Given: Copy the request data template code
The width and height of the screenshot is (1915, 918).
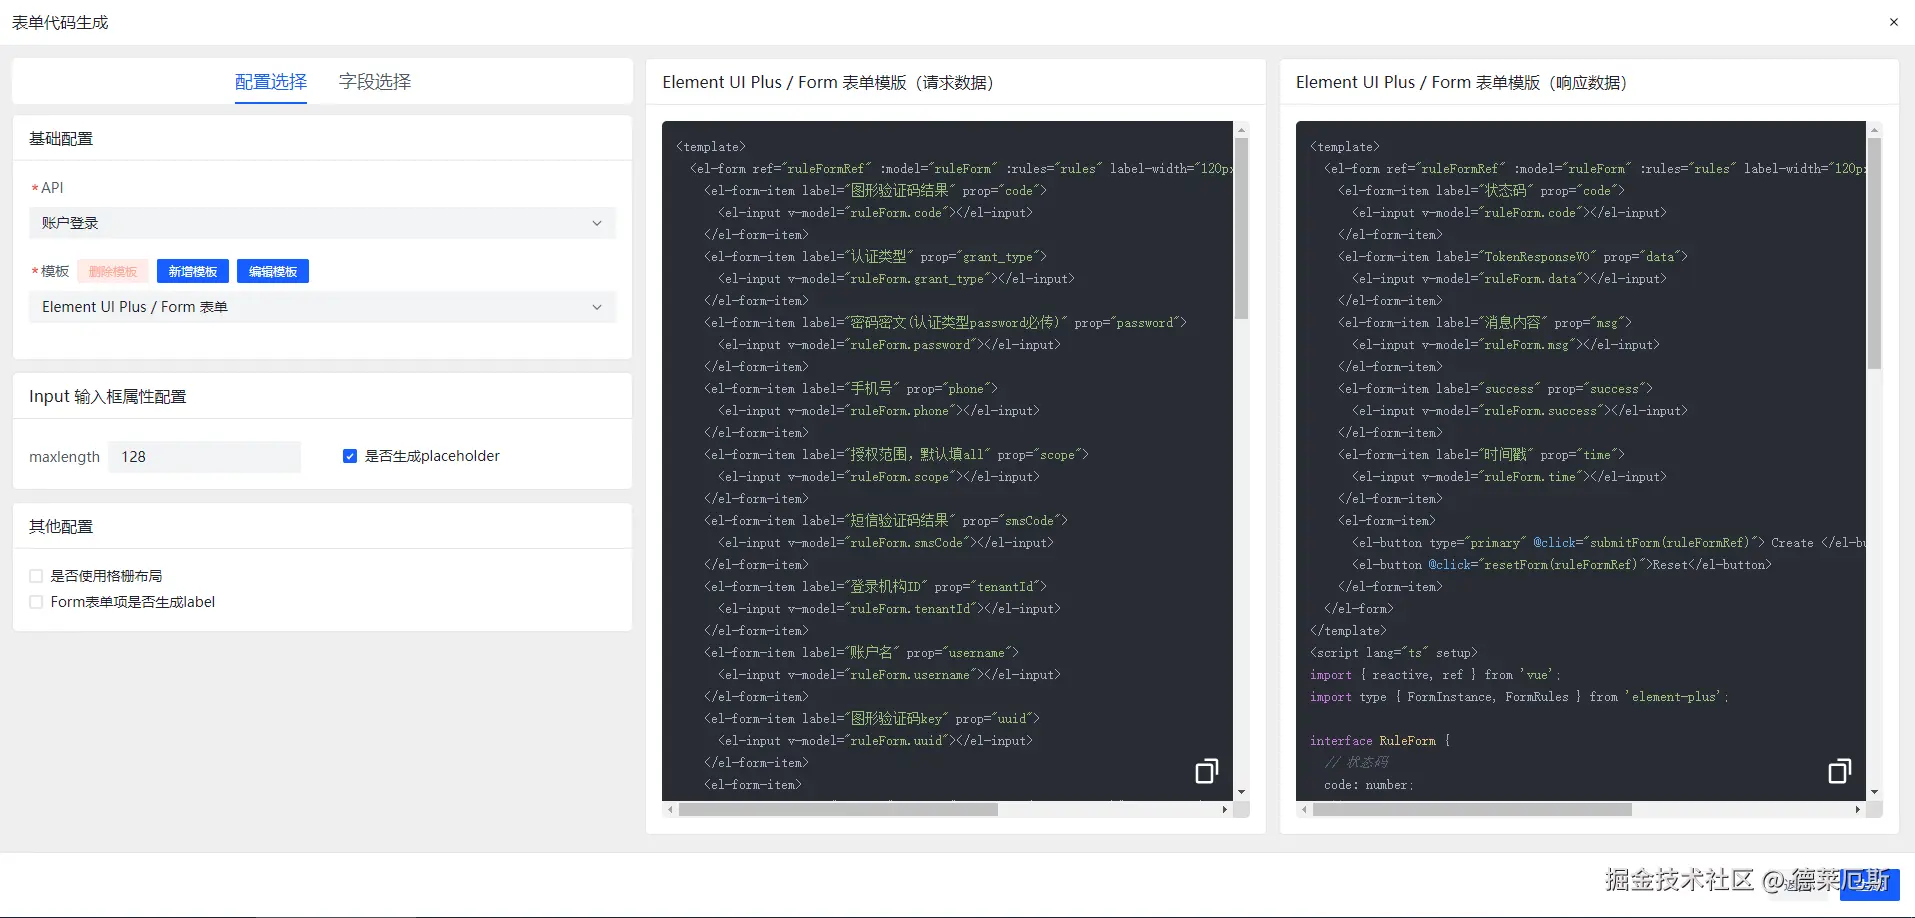Looking at the screenshot, I should point(1207,771).
